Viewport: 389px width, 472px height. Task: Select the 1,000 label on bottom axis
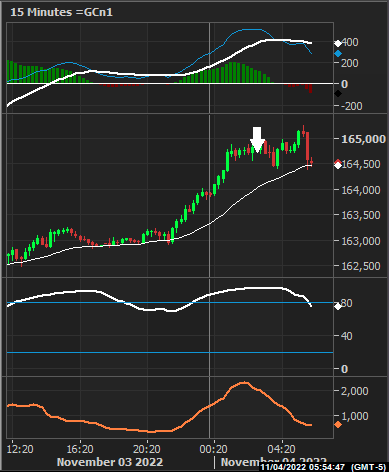pos(355,416)
